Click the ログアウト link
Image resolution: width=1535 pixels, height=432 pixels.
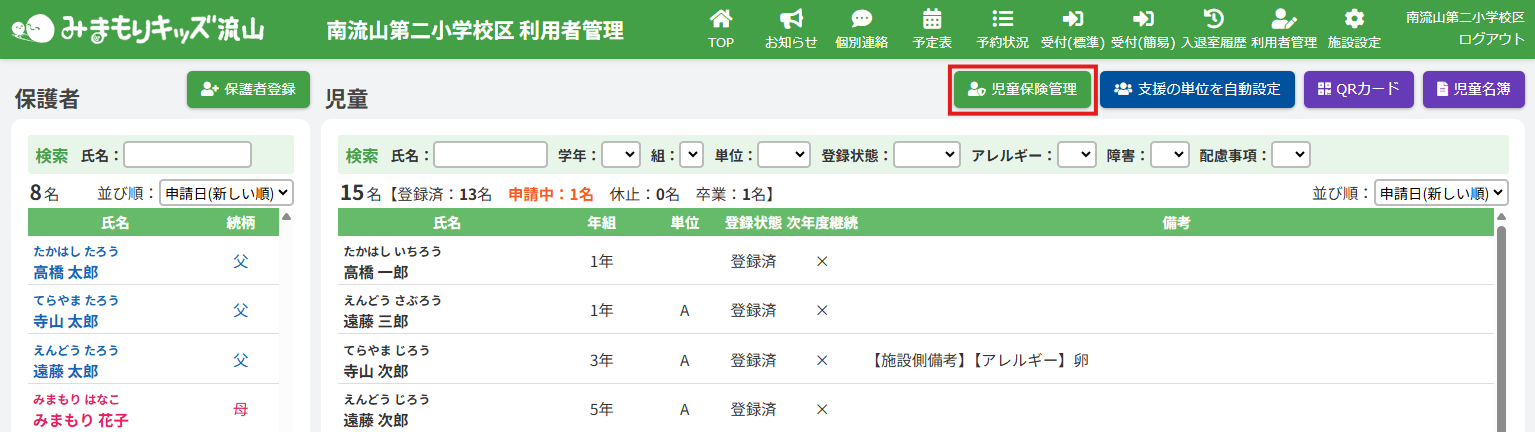click(x=1491, y=38)
